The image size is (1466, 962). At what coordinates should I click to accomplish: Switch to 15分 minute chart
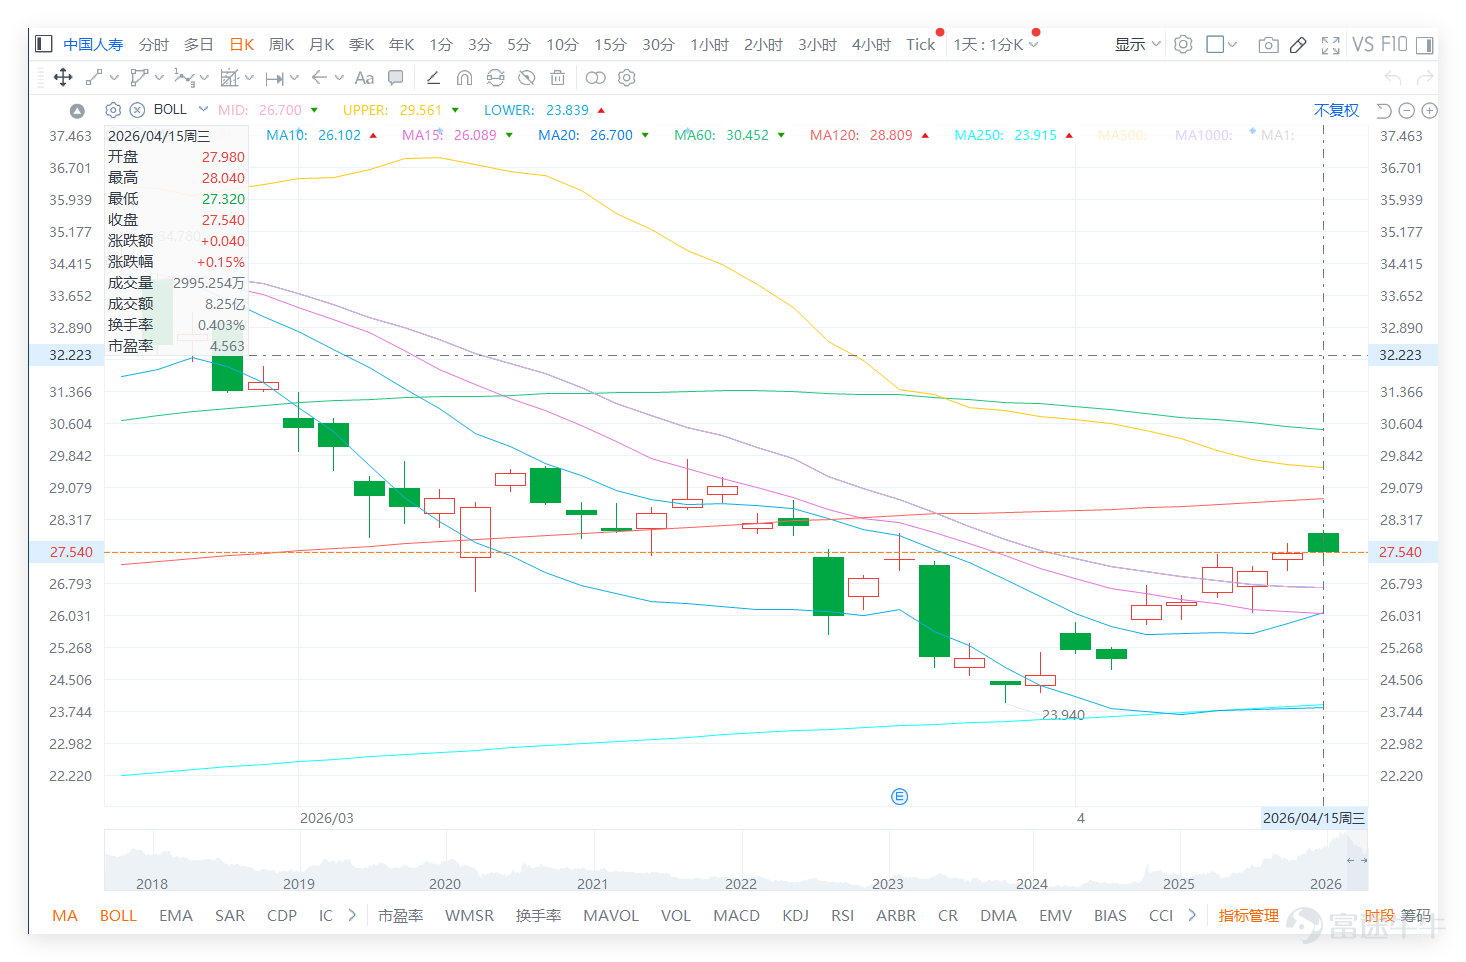(x=610, y=44)
